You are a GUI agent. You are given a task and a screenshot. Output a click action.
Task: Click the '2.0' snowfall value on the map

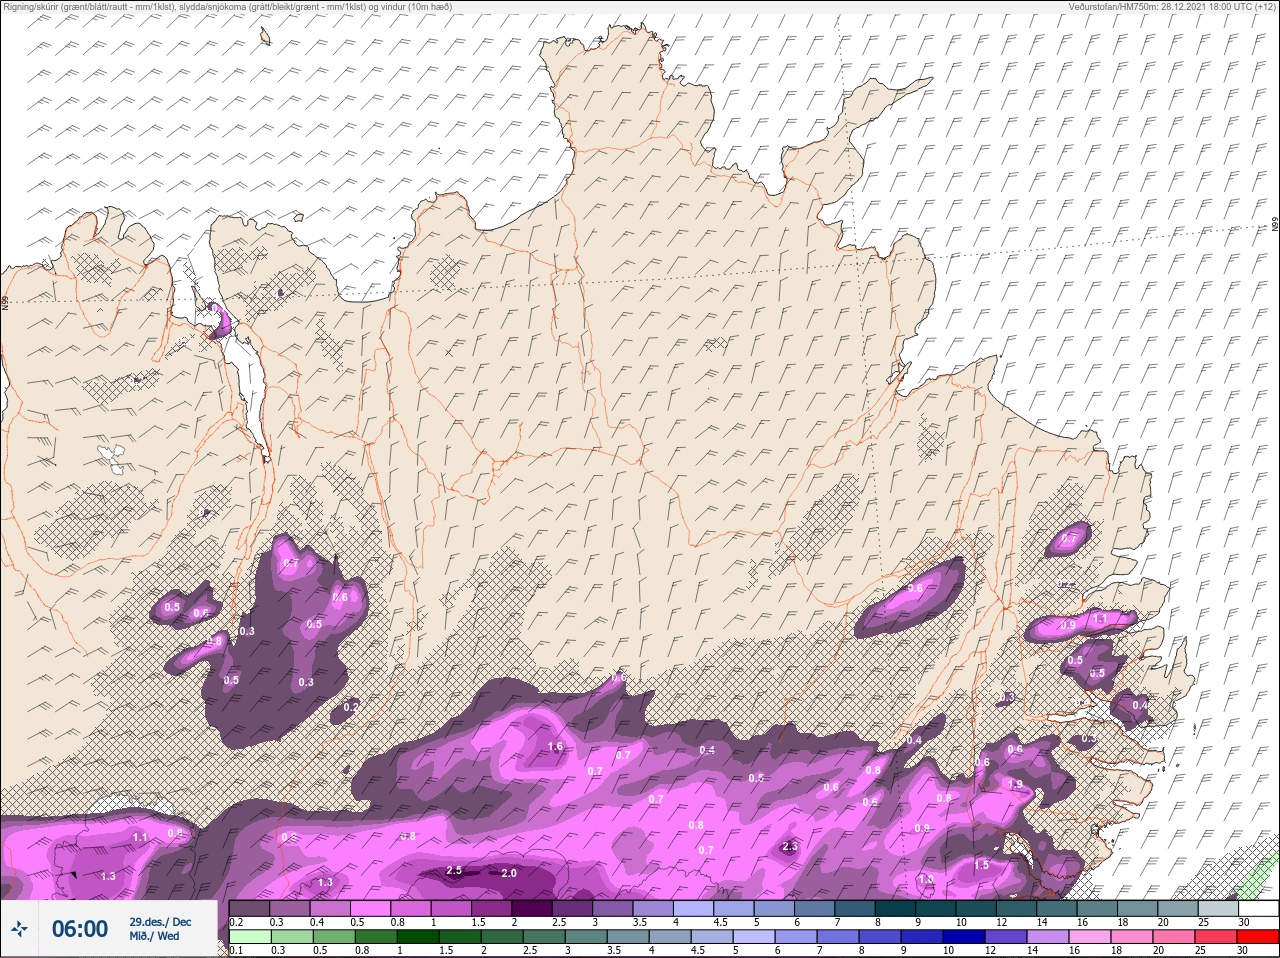point(508,873)
